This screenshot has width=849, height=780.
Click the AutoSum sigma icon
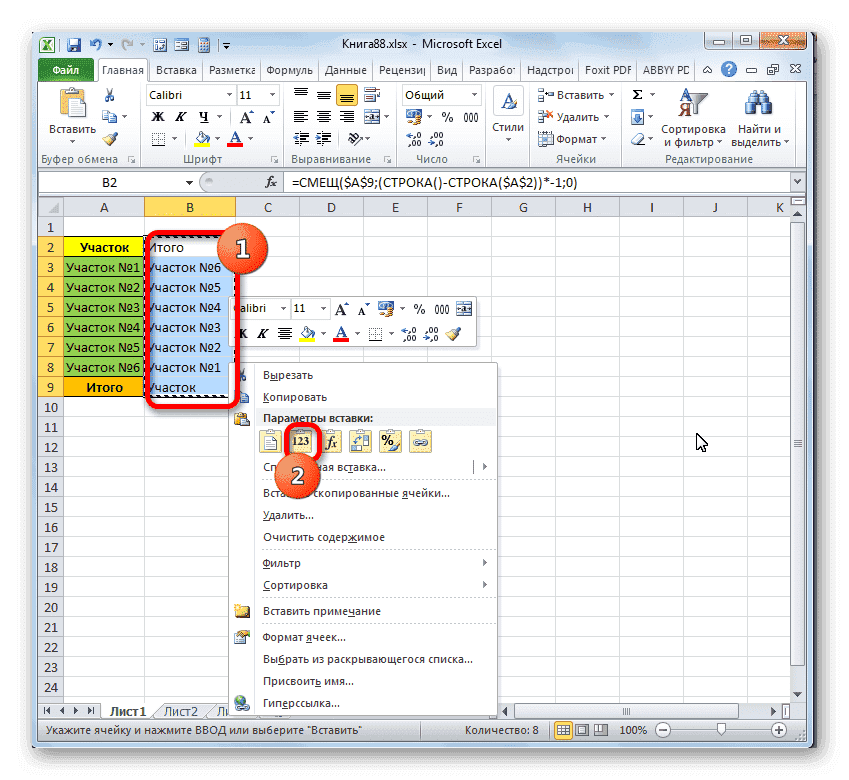(x=637, y=93)
